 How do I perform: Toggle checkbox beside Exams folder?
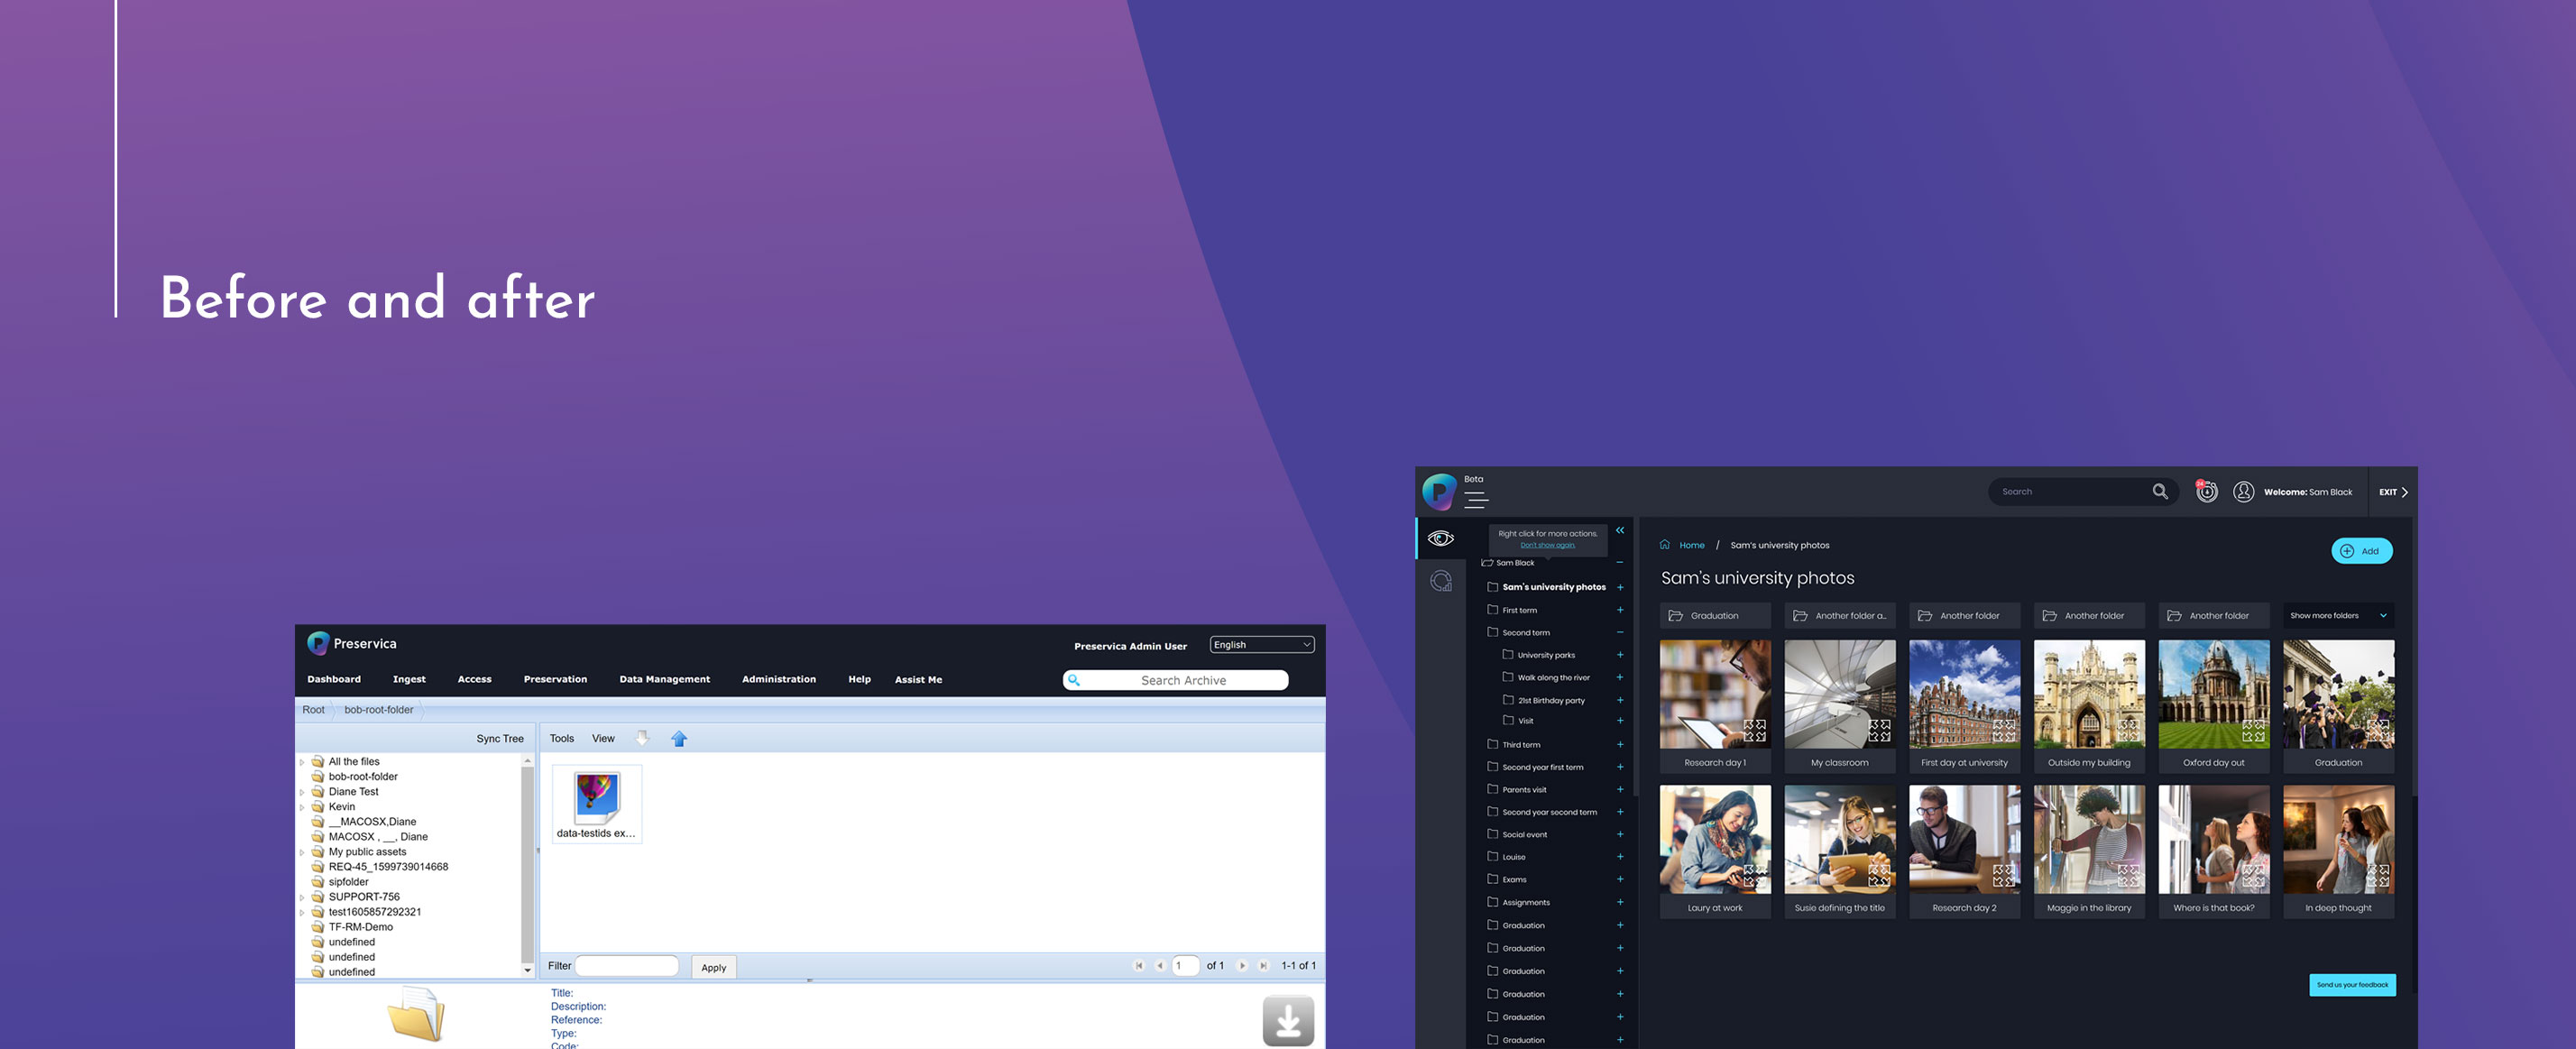1493,879
